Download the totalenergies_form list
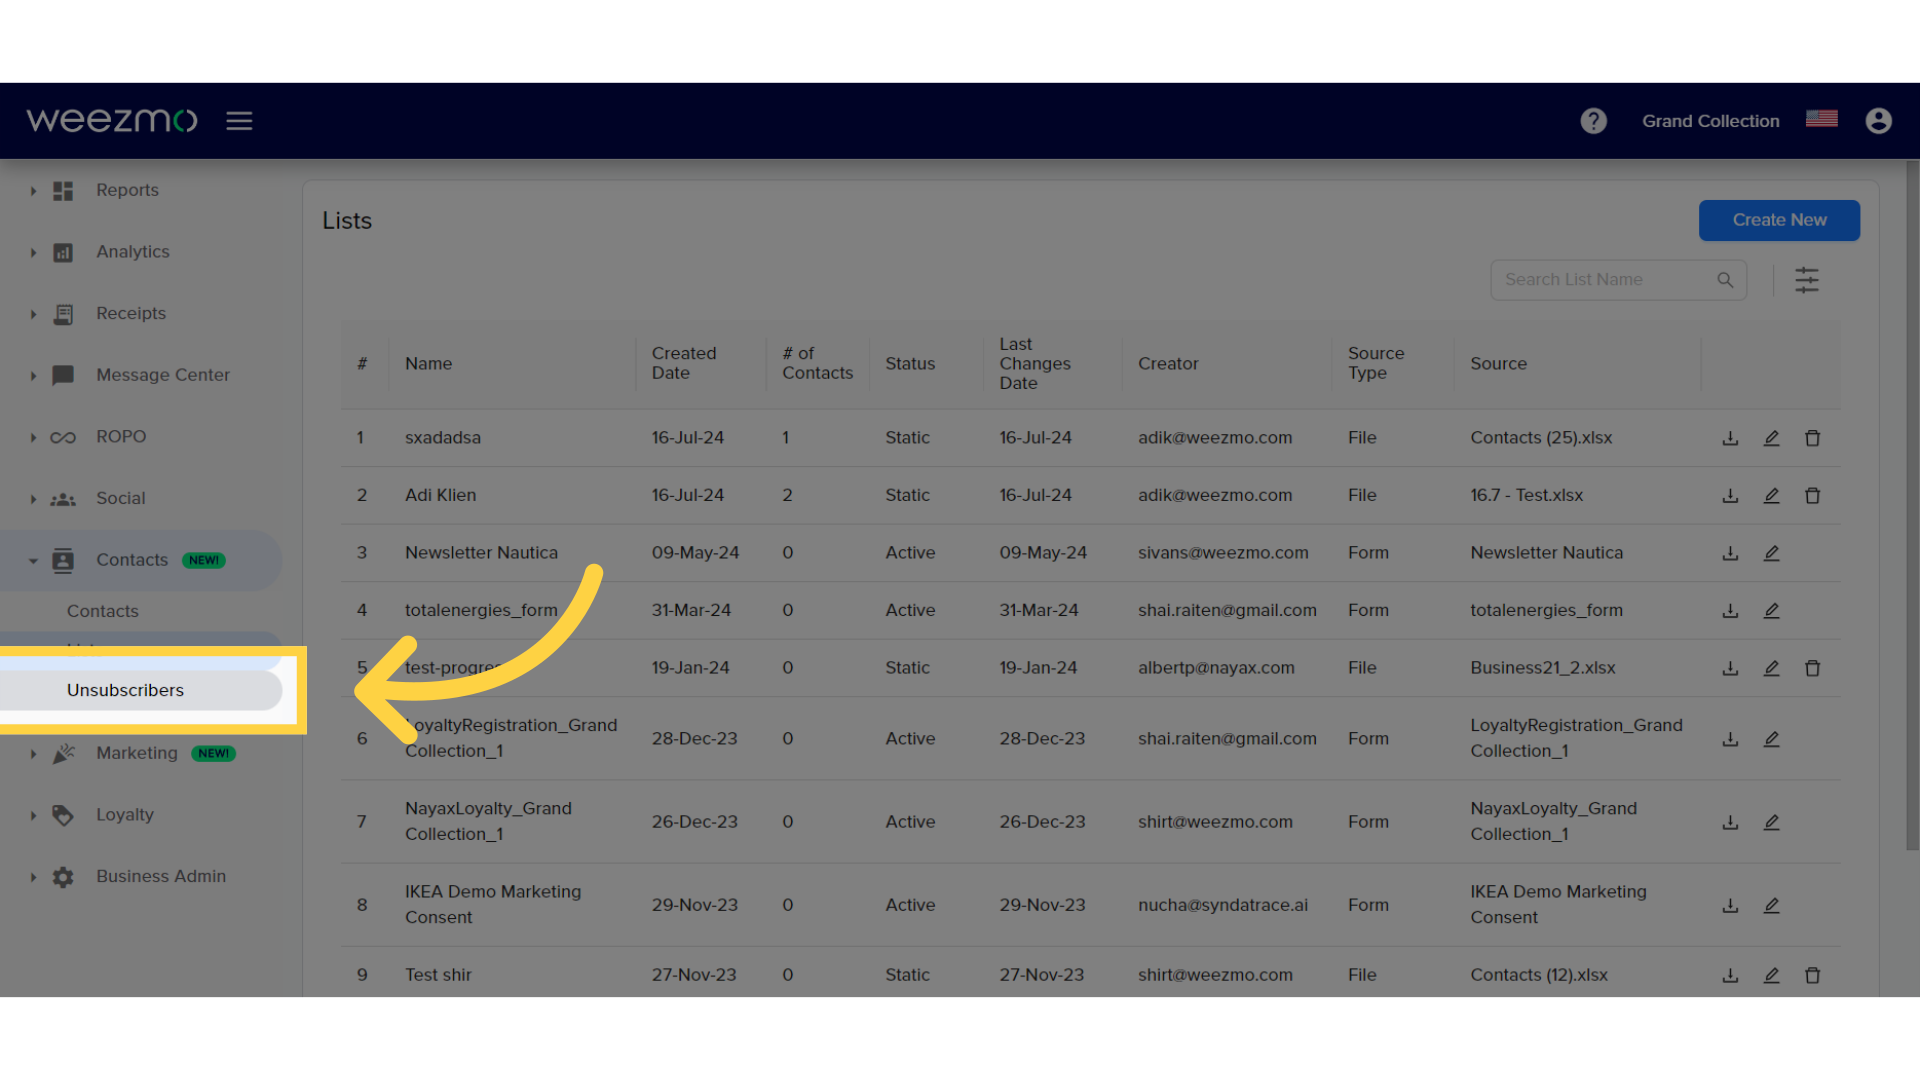Screen dimensions: 1920x1080 pos(1730,611)
